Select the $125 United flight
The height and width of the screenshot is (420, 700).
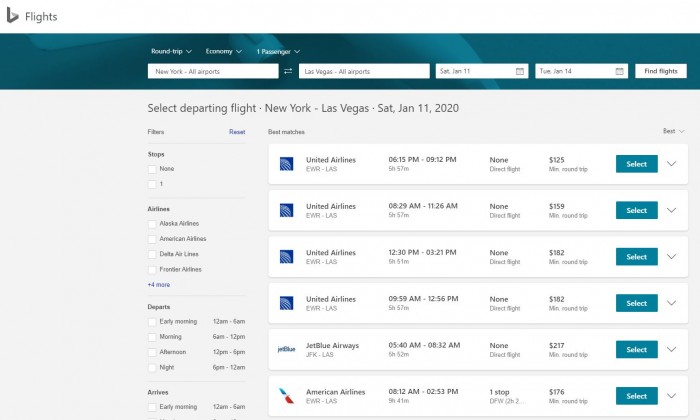(x=637, y=164)
